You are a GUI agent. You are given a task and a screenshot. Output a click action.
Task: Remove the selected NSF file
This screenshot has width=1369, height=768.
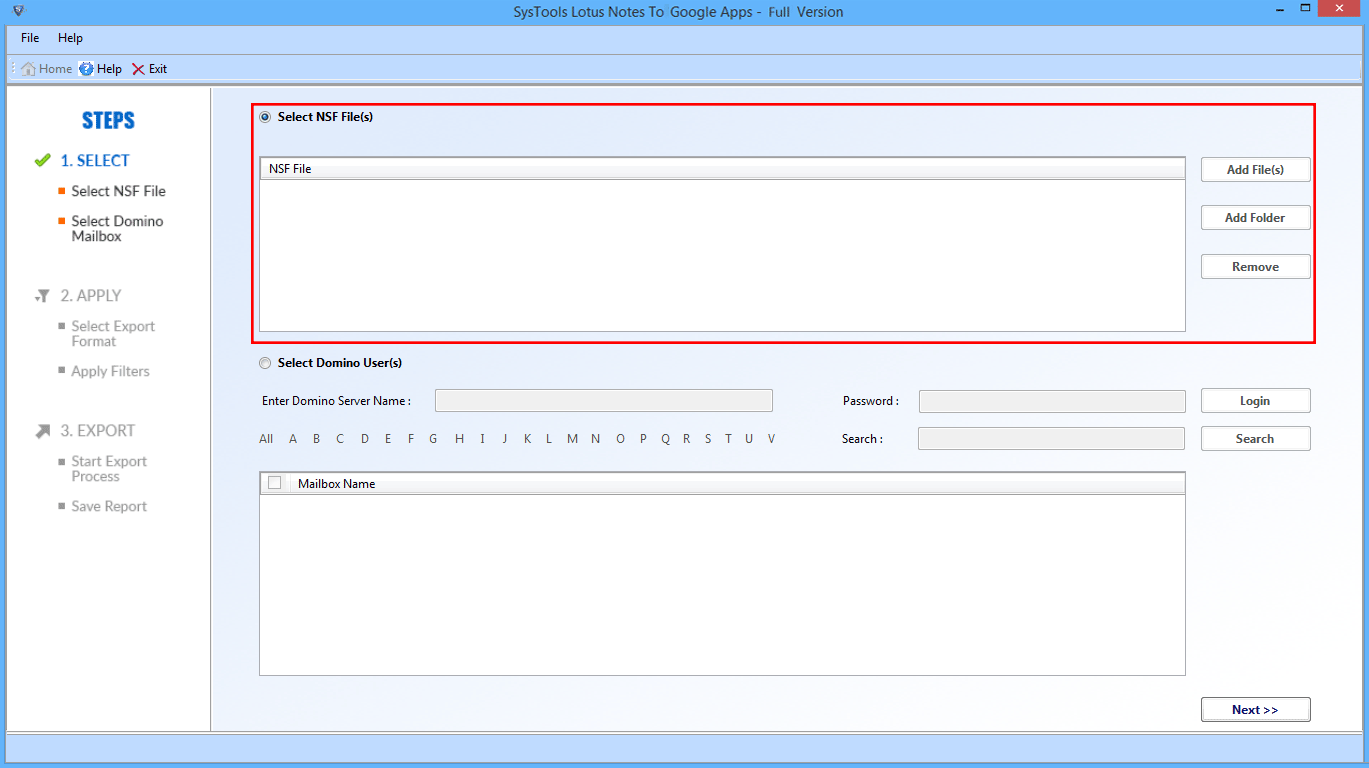point(1255,266)
